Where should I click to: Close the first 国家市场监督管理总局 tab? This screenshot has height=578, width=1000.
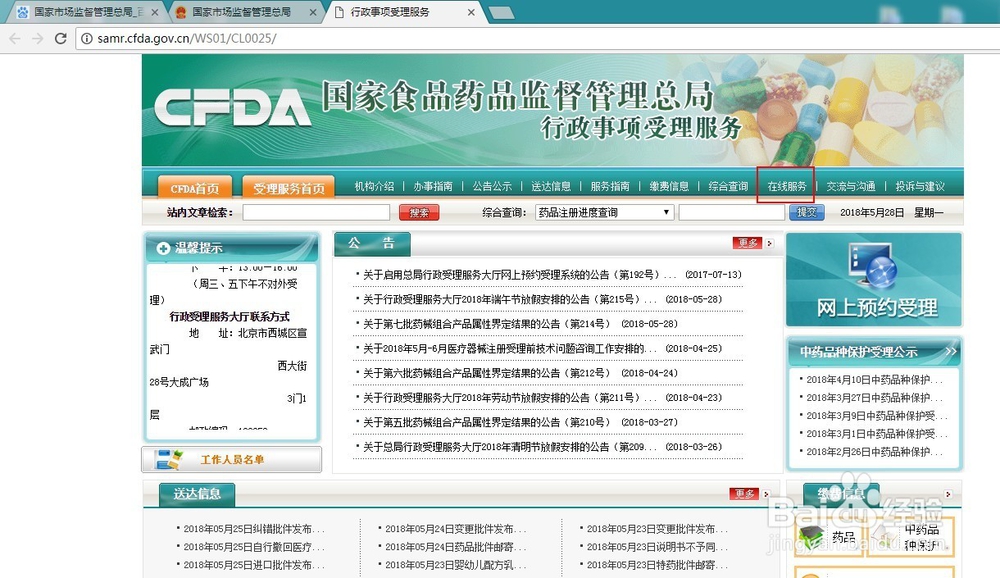(154, 12)
